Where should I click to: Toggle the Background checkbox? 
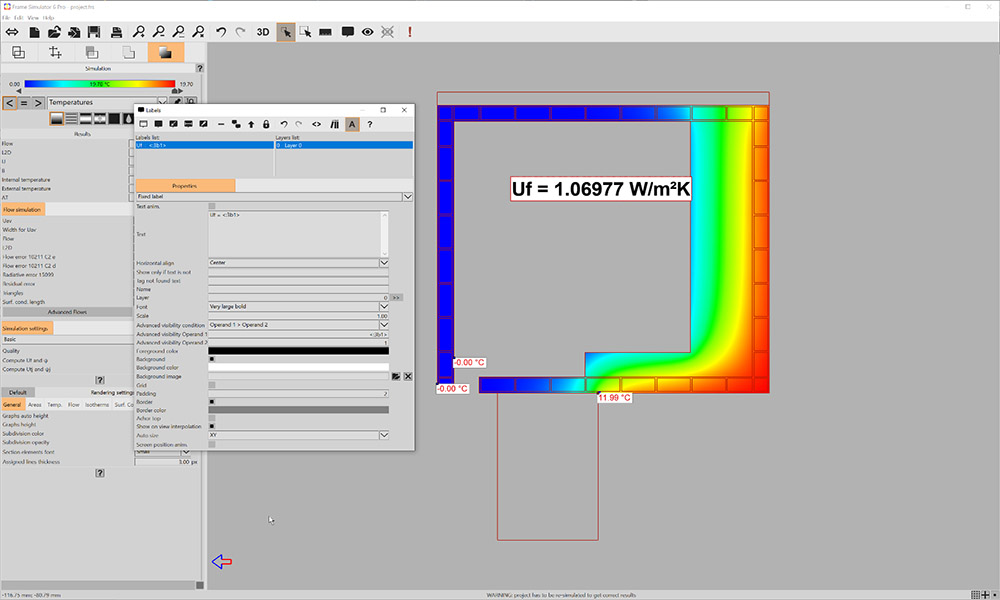(x=212, y=359)
